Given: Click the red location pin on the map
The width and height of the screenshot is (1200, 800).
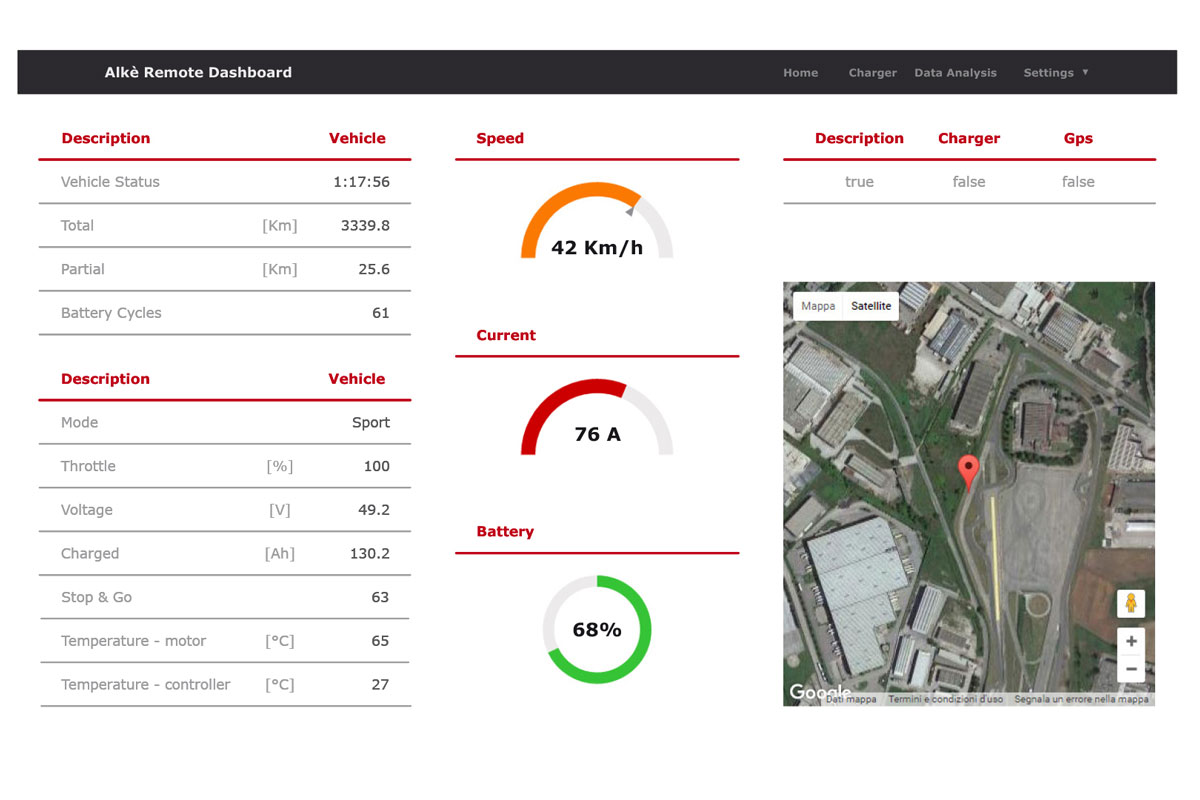Looking at the screenshot, I should tap(968, 472).
